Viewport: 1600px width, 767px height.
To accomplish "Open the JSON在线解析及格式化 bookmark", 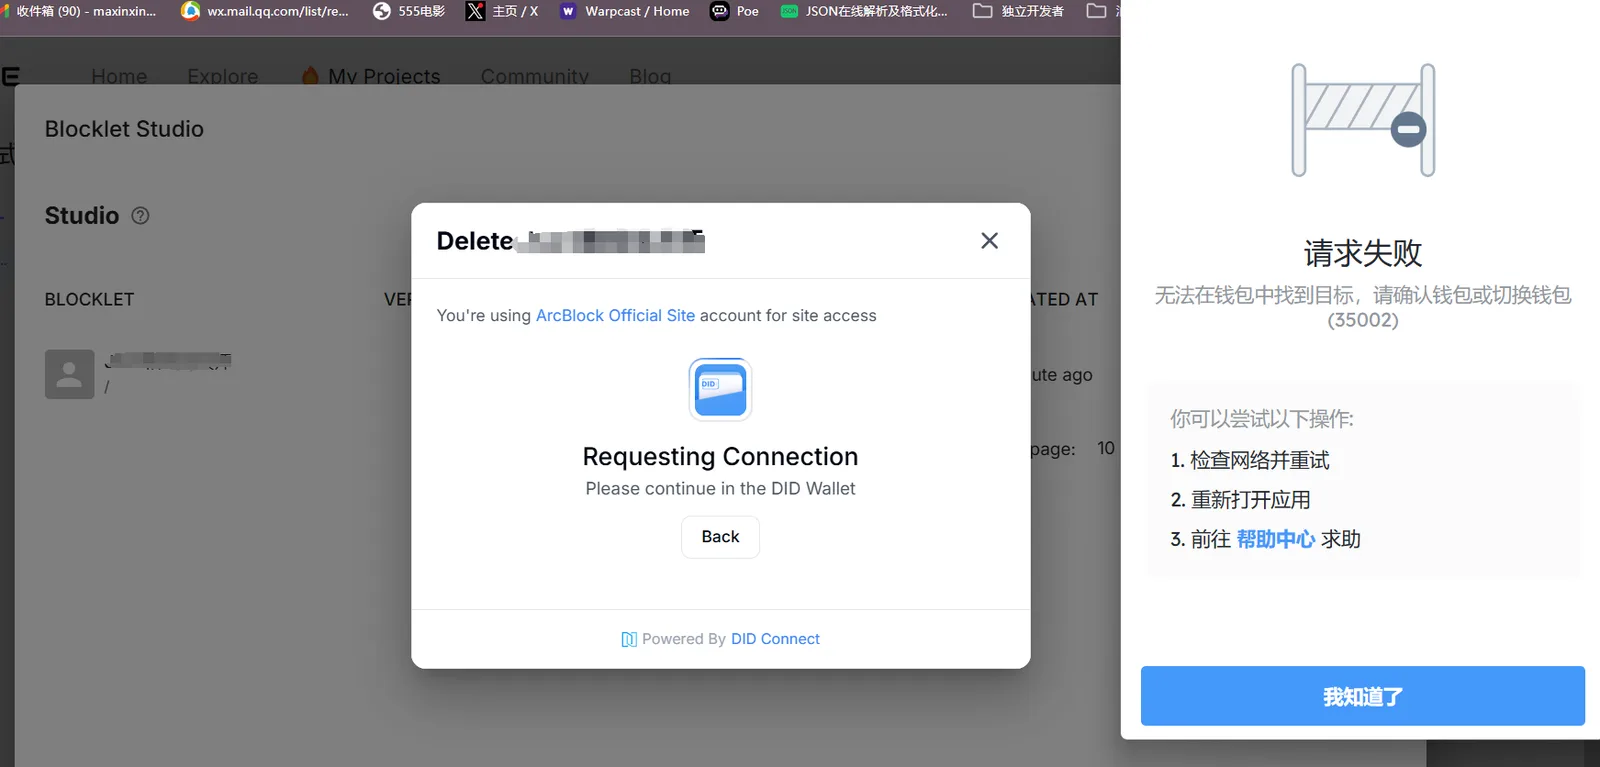I will [x=865, y=11].
